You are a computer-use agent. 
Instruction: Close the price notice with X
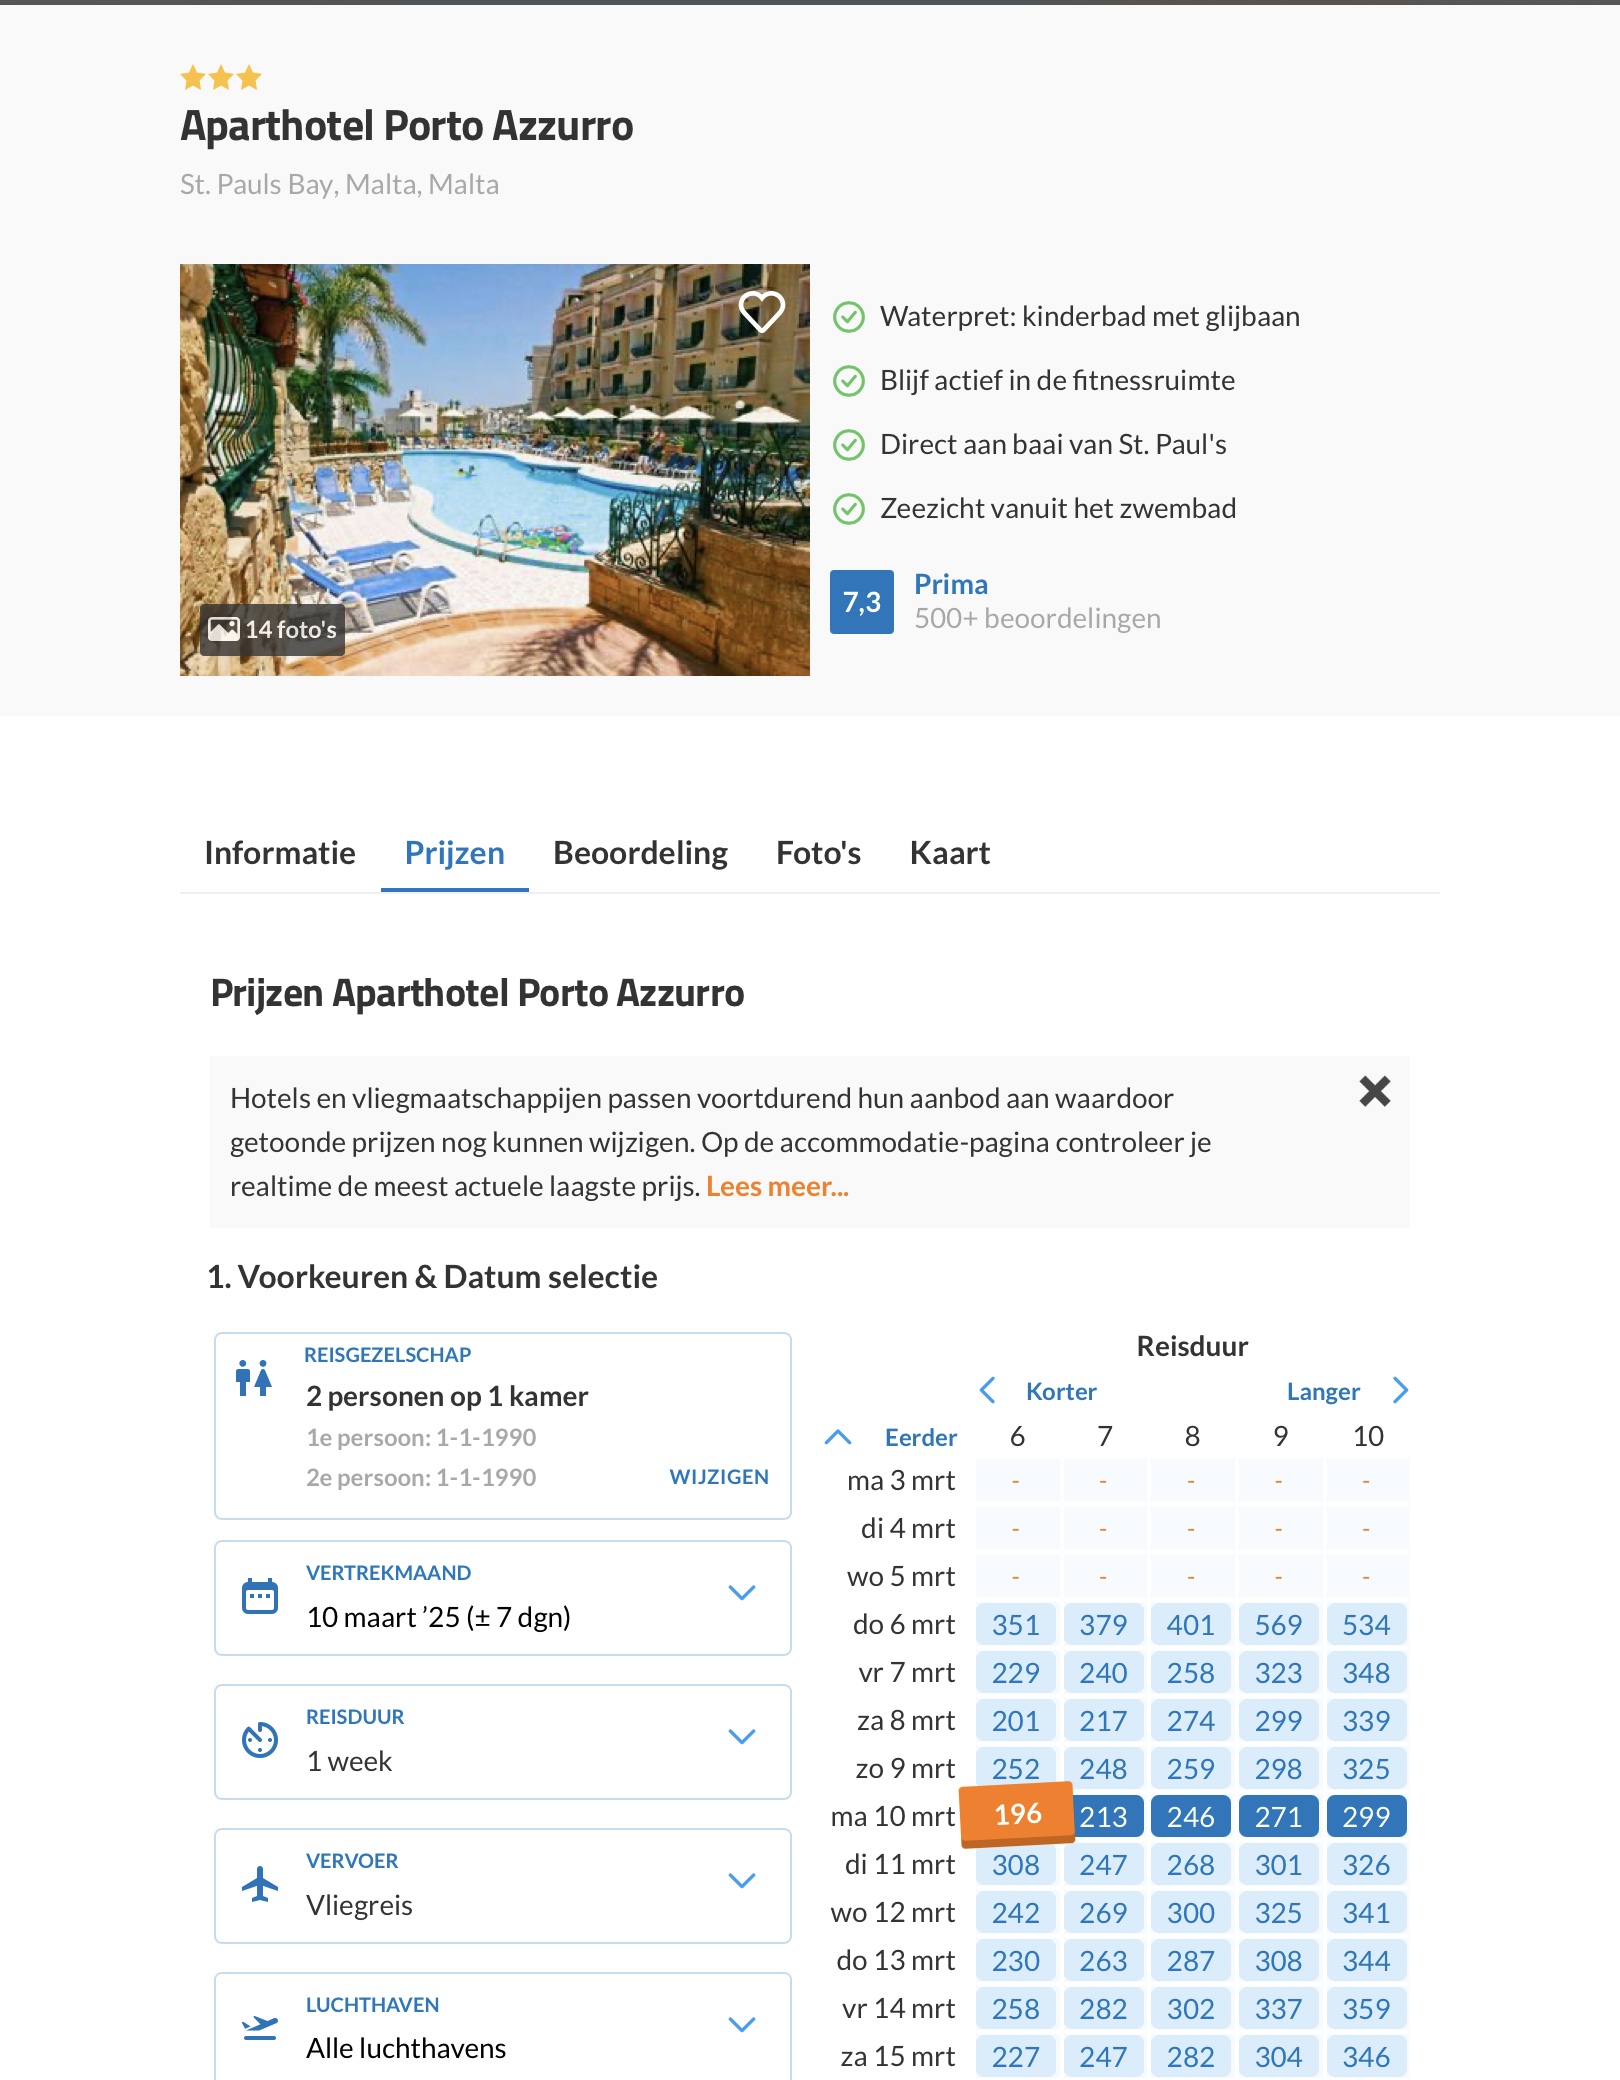pos(1375,1091)
